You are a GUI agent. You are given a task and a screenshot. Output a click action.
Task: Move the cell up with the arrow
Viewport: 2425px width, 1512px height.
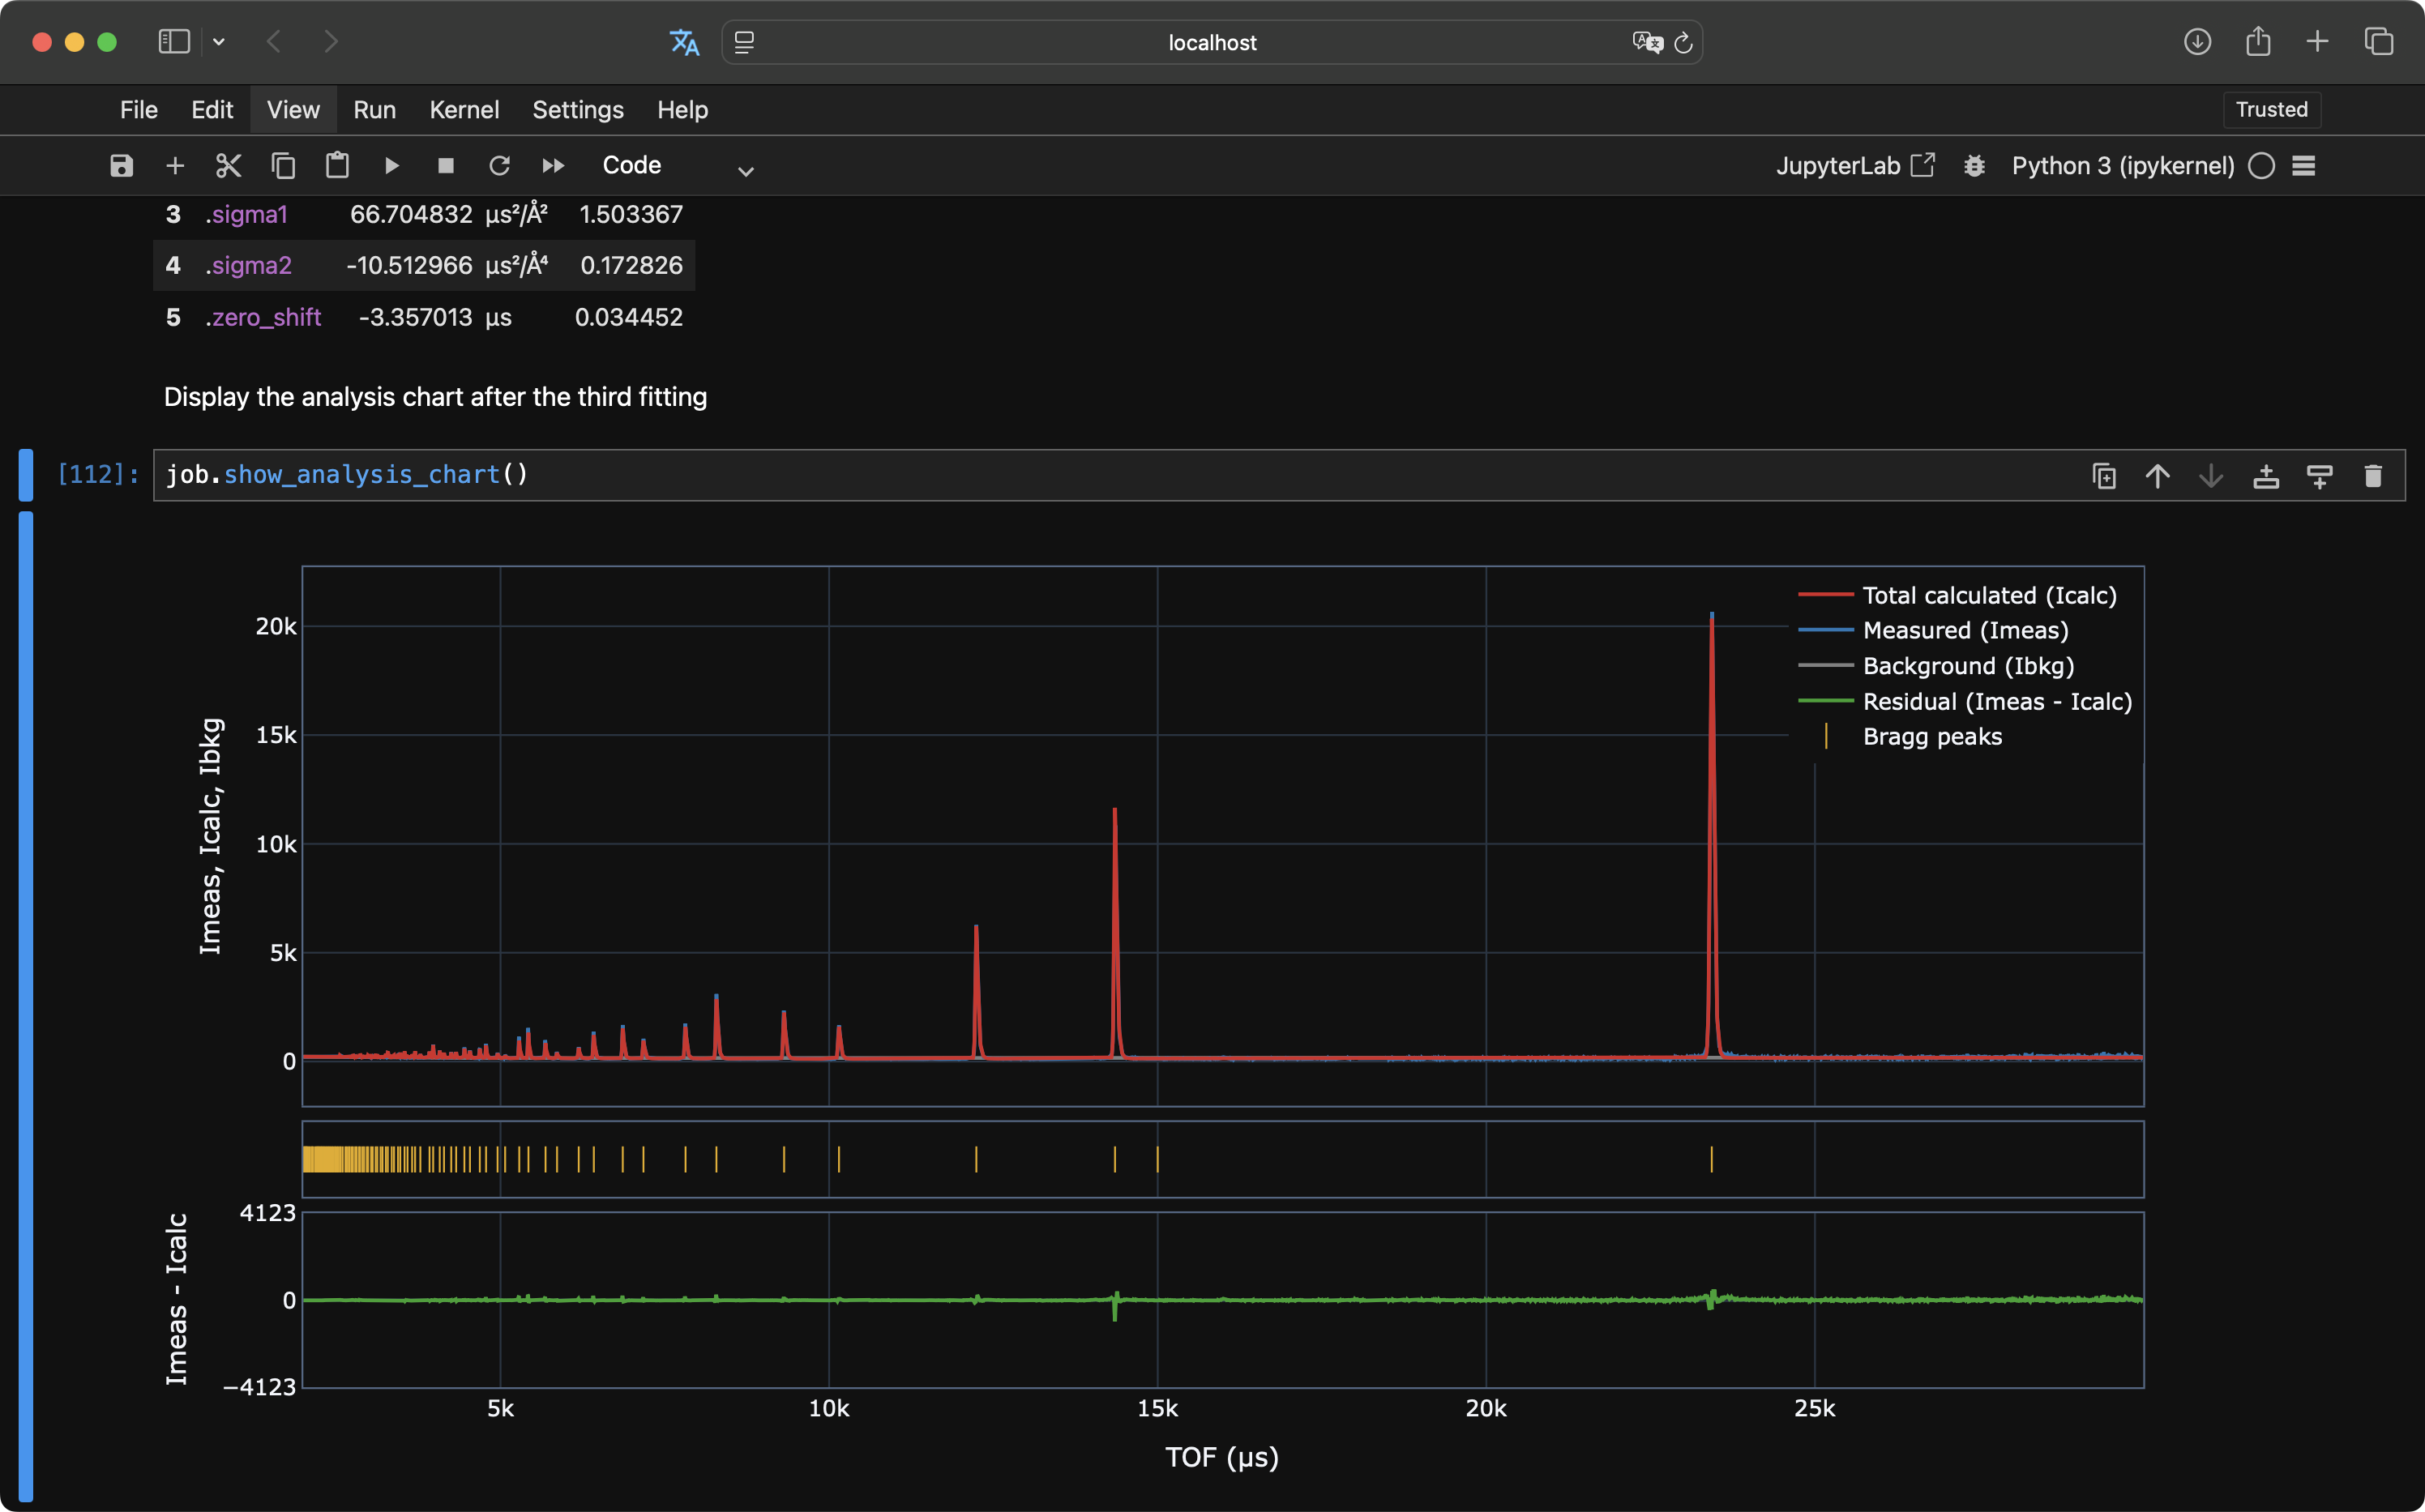pyautogui.click(x=2157, y=476)
